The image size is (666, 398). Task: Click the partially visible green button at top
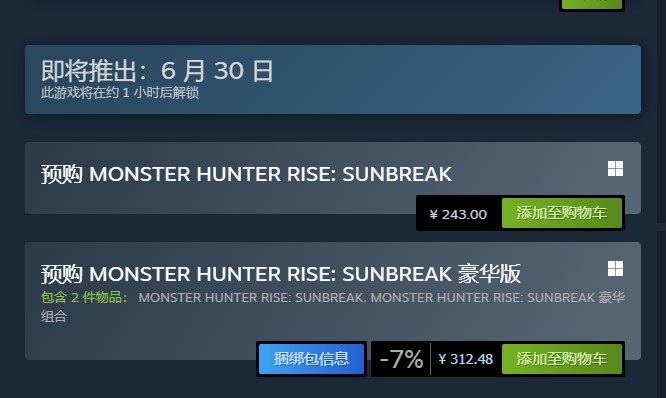592,4
